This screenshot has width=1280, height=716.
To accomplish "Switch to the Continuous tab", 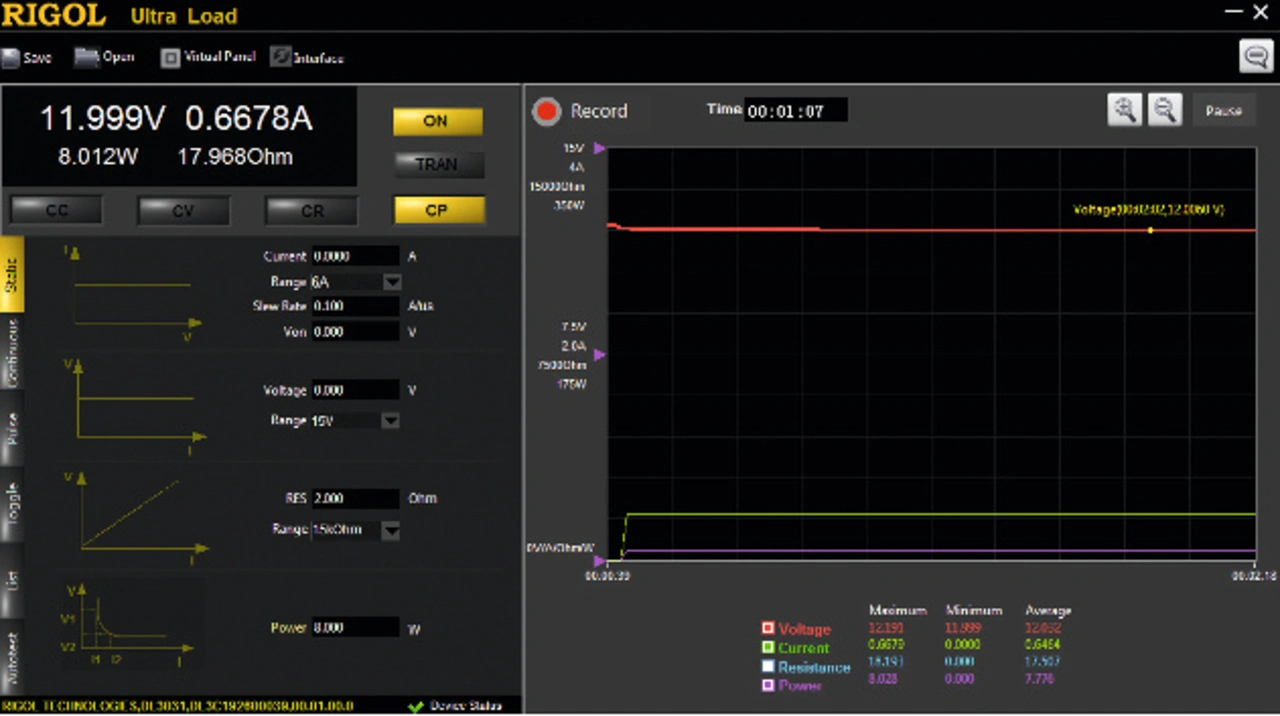I will [x=11, y=352].
